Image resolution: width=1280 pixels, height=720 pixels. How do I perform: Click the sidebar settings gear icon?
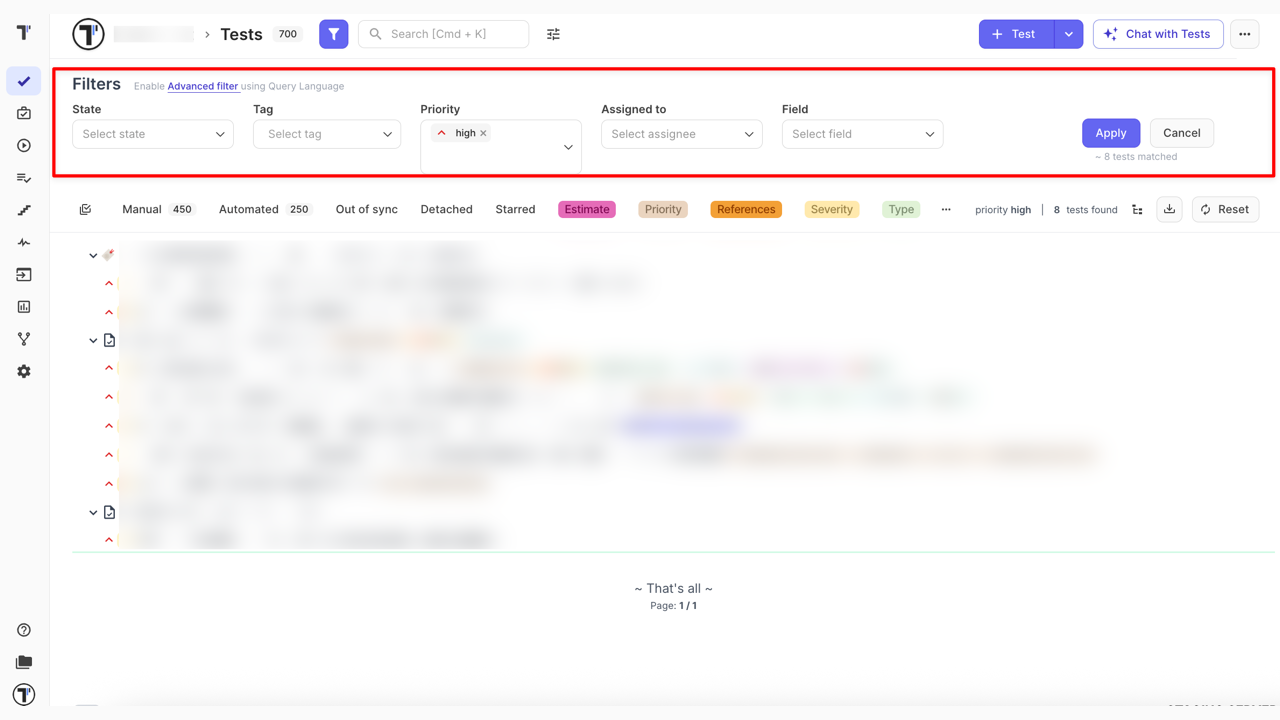click(x=24, y=372)
